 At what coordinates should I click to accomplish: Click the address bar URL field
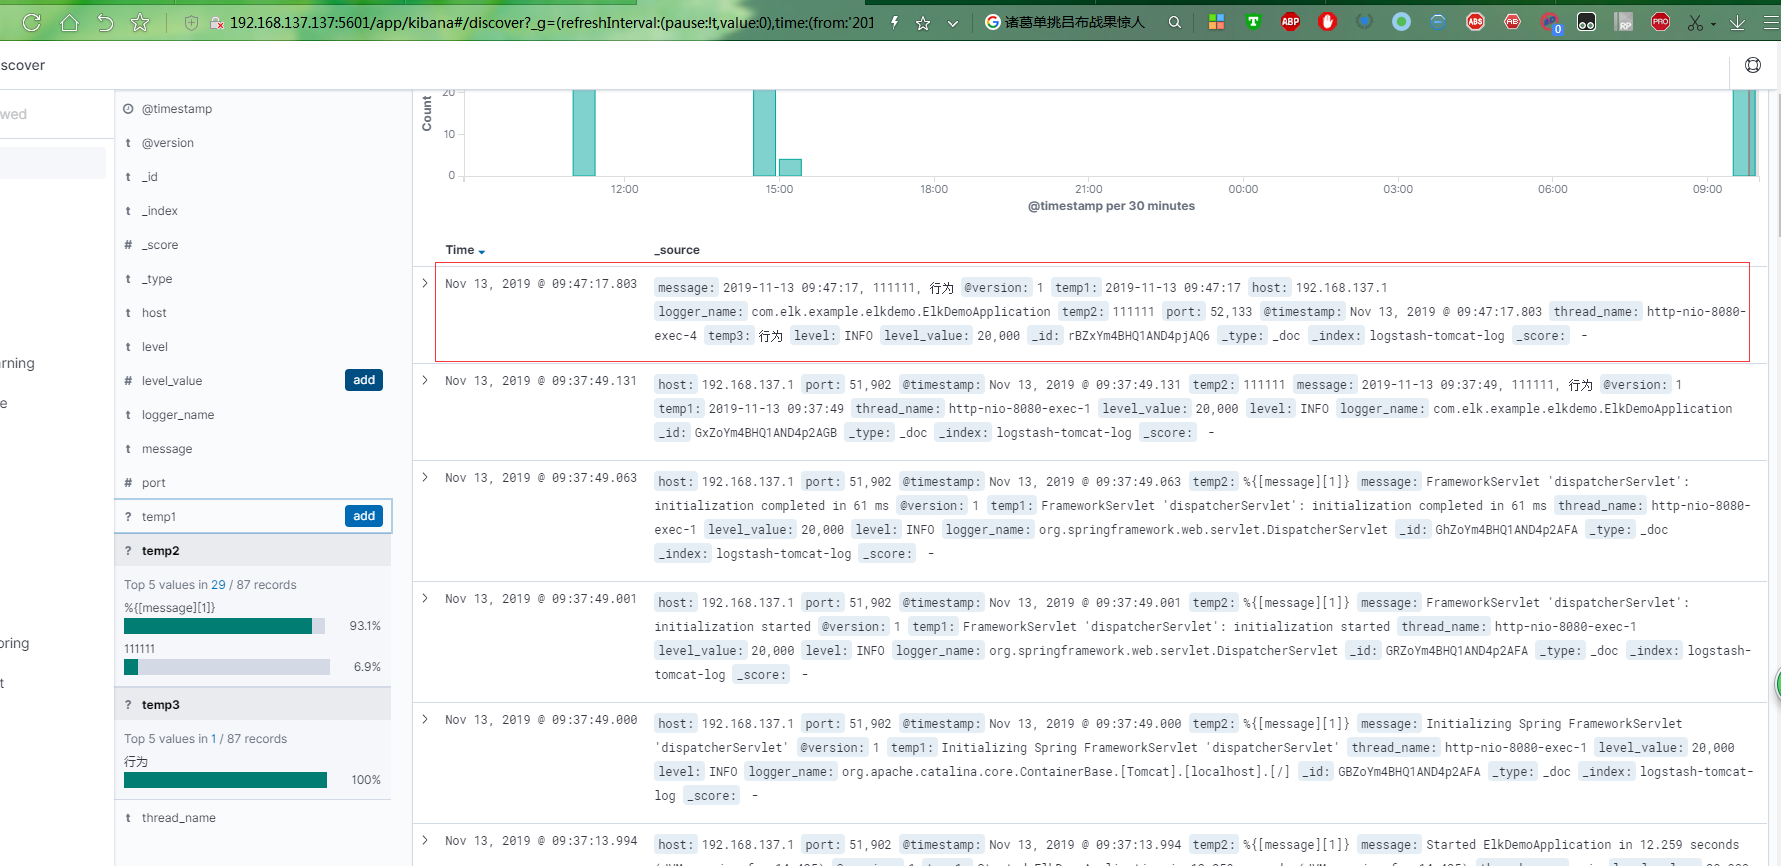point(552,22)
